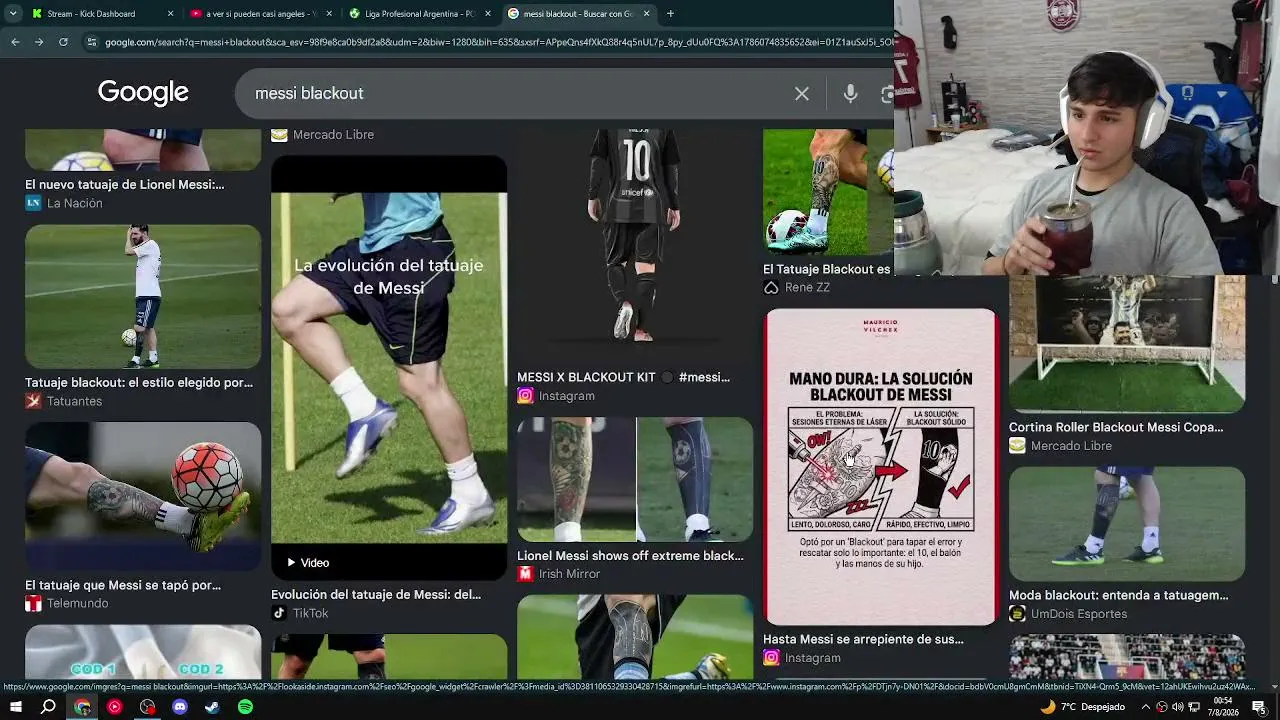Open the 'Mano dura: la solución blackout' infographic

coord(881,467)
